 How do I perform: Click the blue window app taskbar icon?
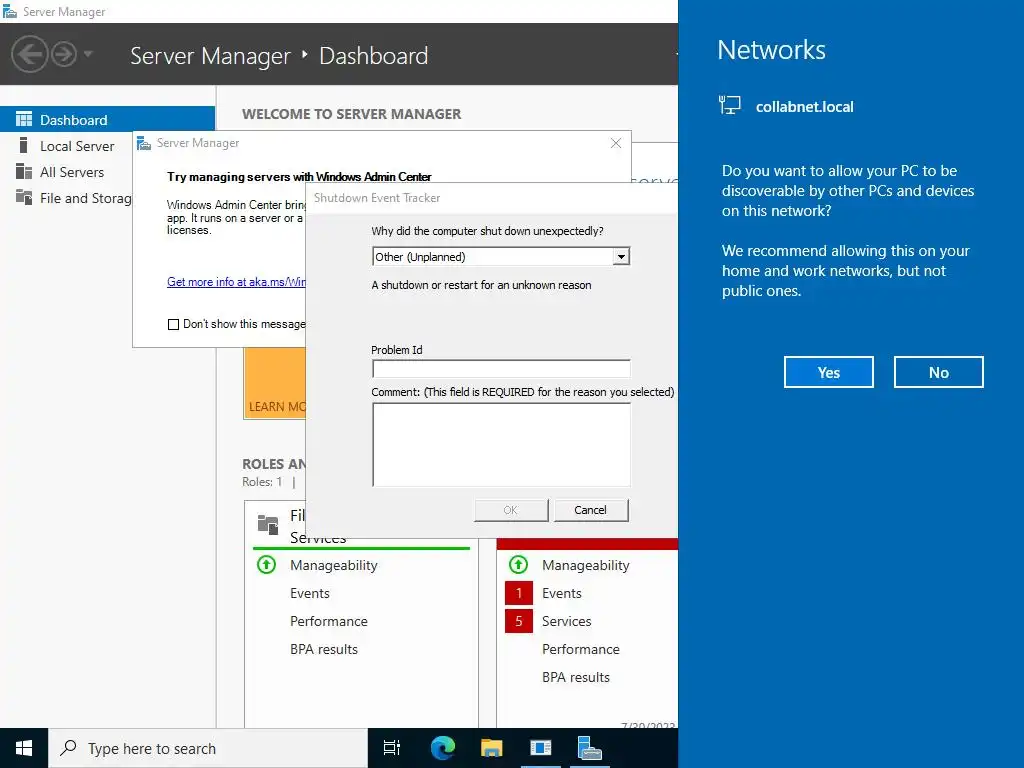[541, 748]
